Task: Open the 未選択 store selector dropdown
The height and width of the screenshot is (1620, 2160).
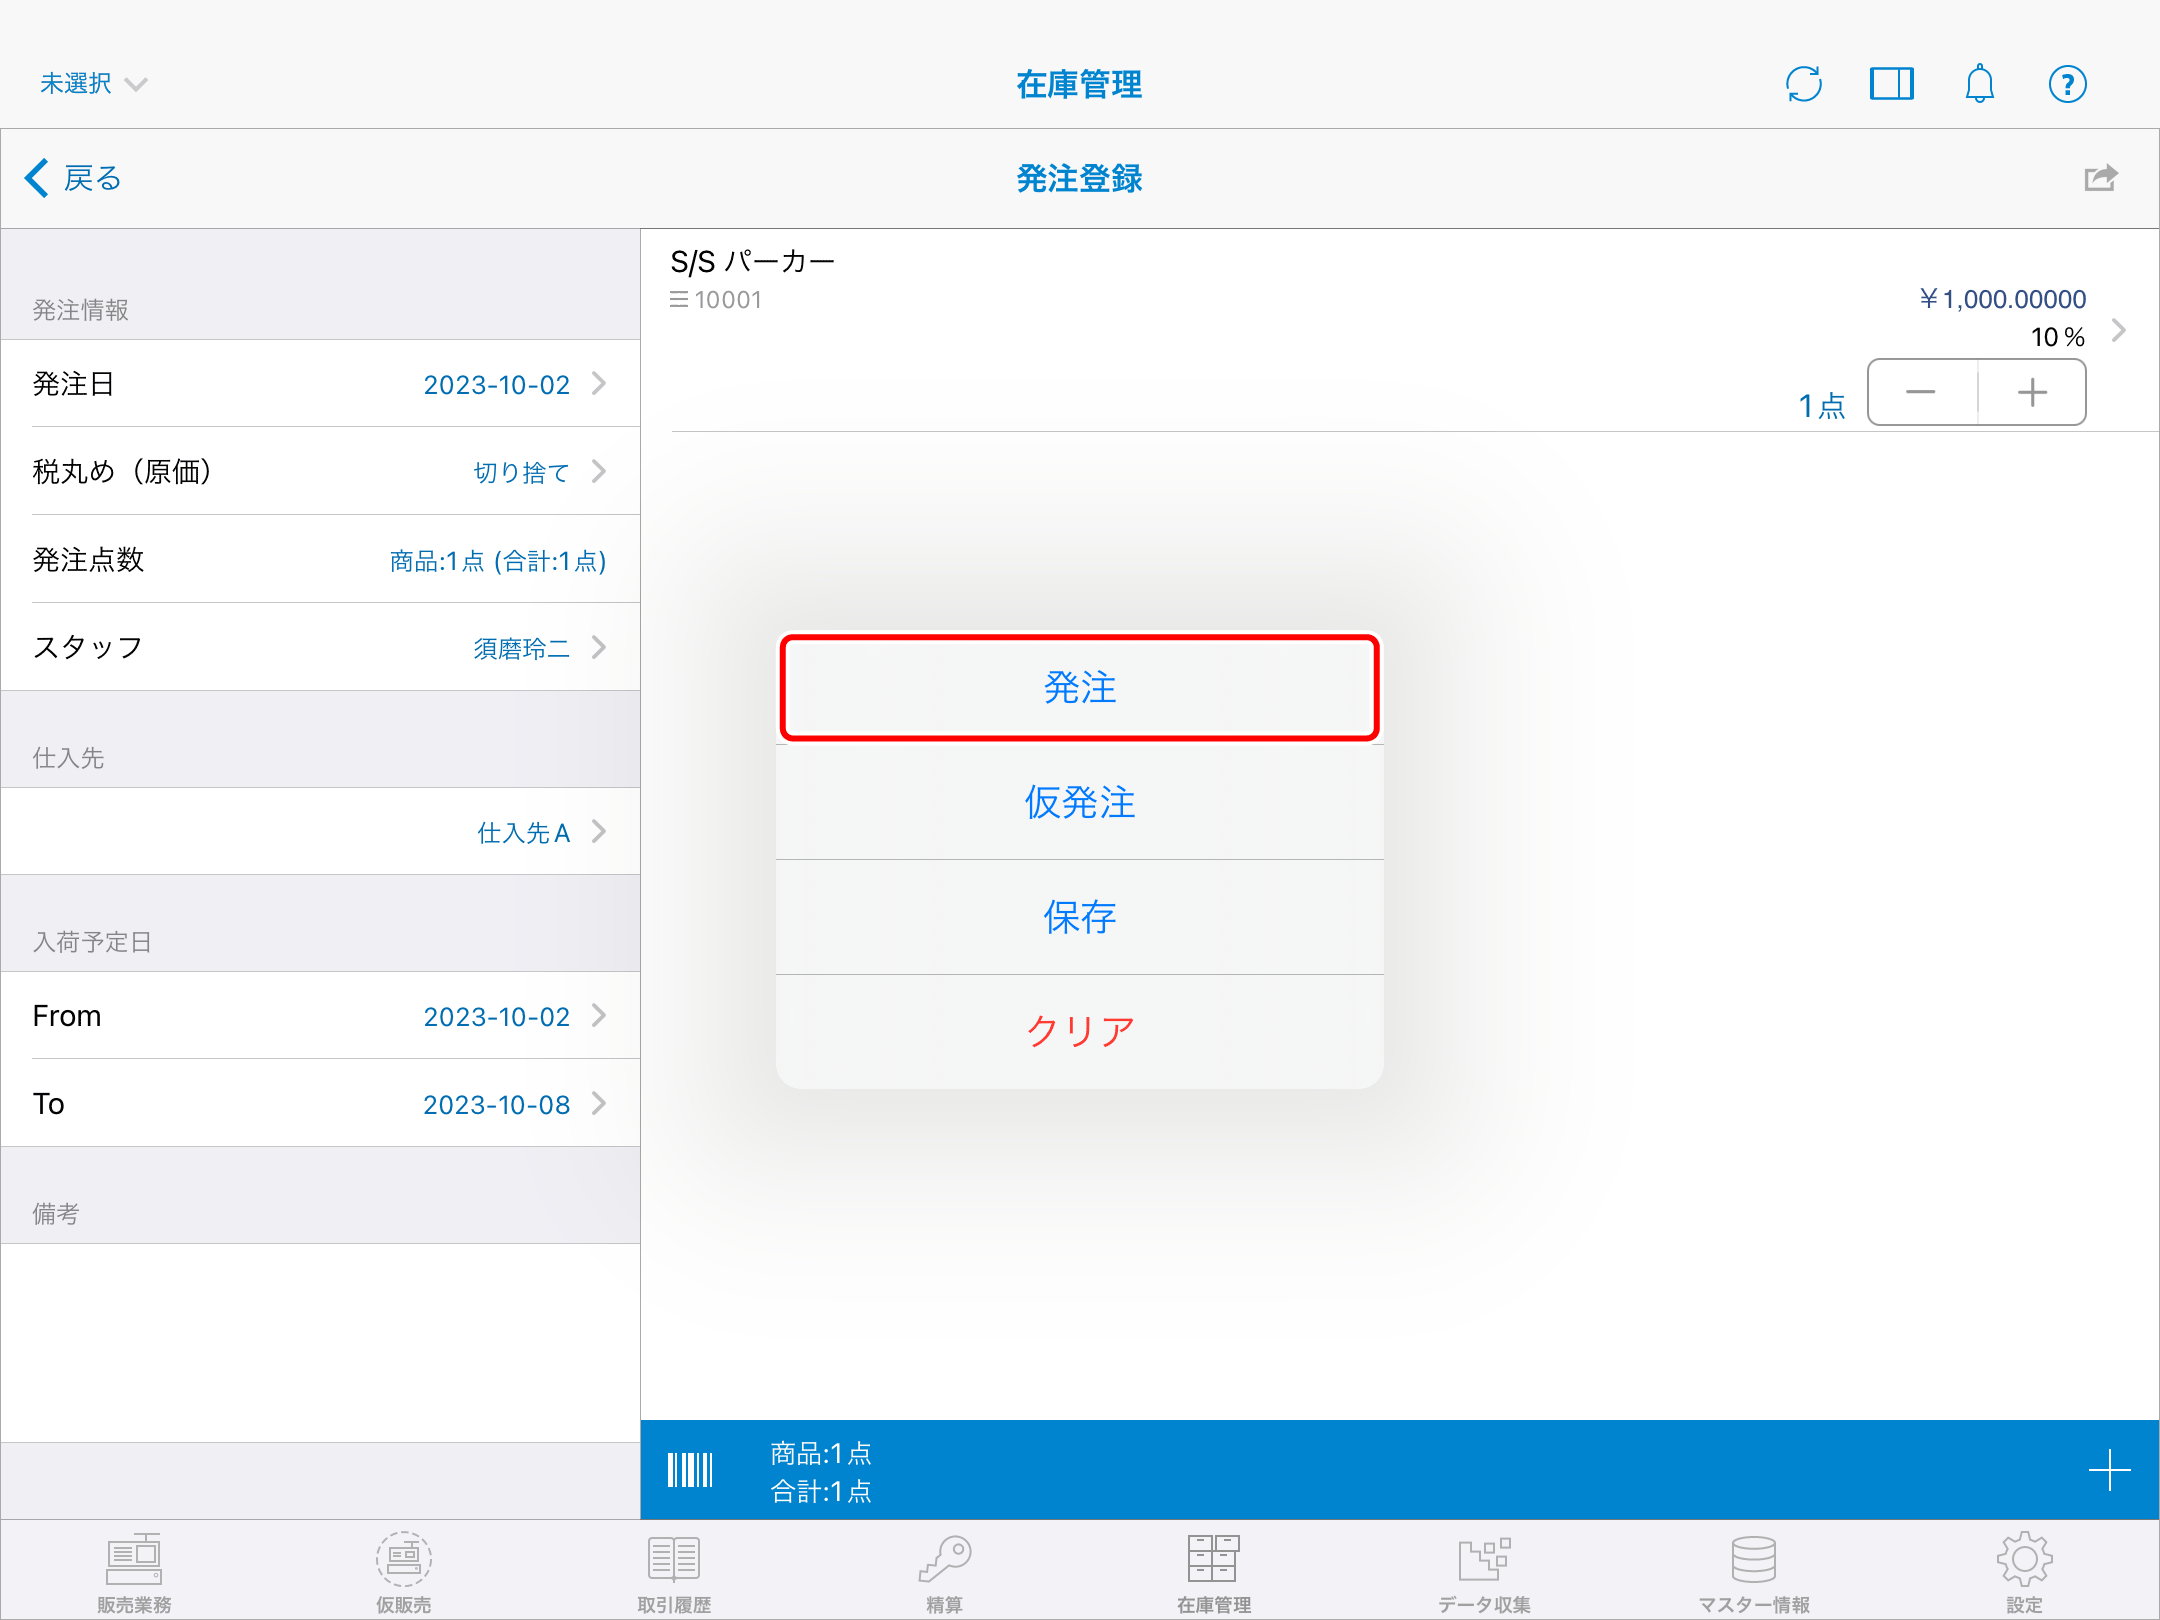Action: (x=92, y=83)
